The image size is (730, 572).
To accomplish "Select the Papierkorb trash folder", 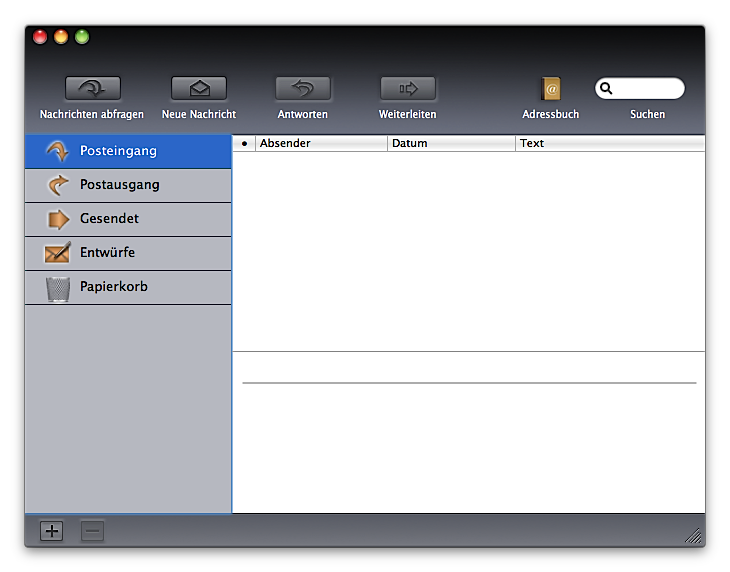I will 128,288.
